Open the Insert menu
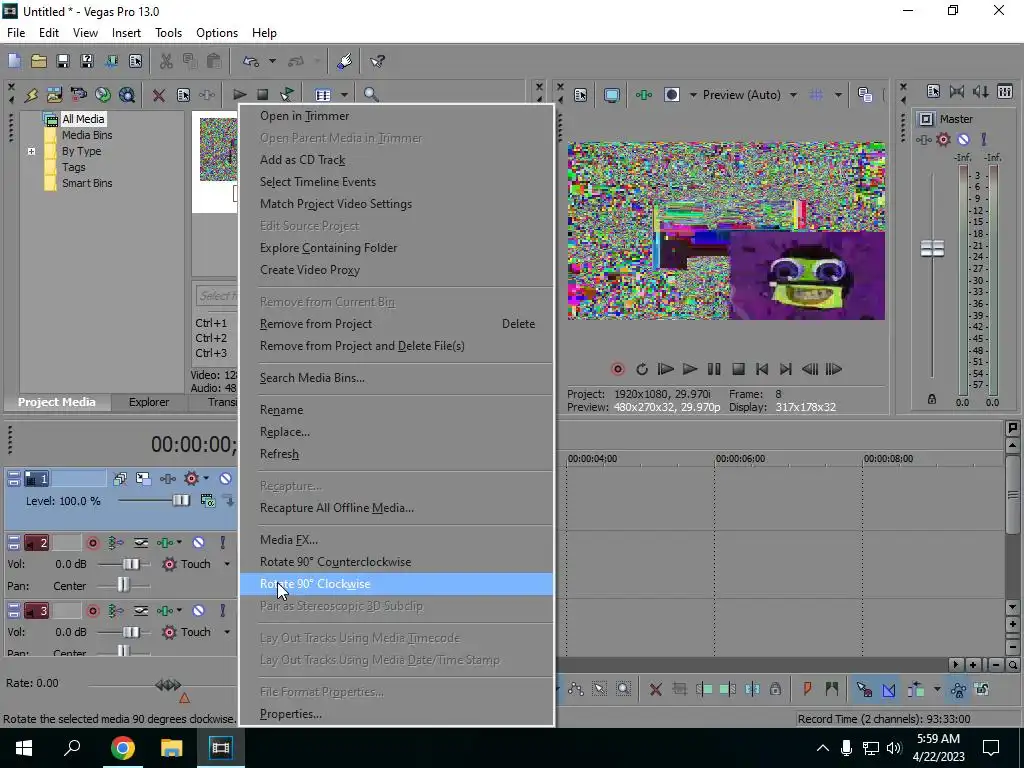Image resolution: width=1024 pixels, height=768 pixels. tap(126, 33)
